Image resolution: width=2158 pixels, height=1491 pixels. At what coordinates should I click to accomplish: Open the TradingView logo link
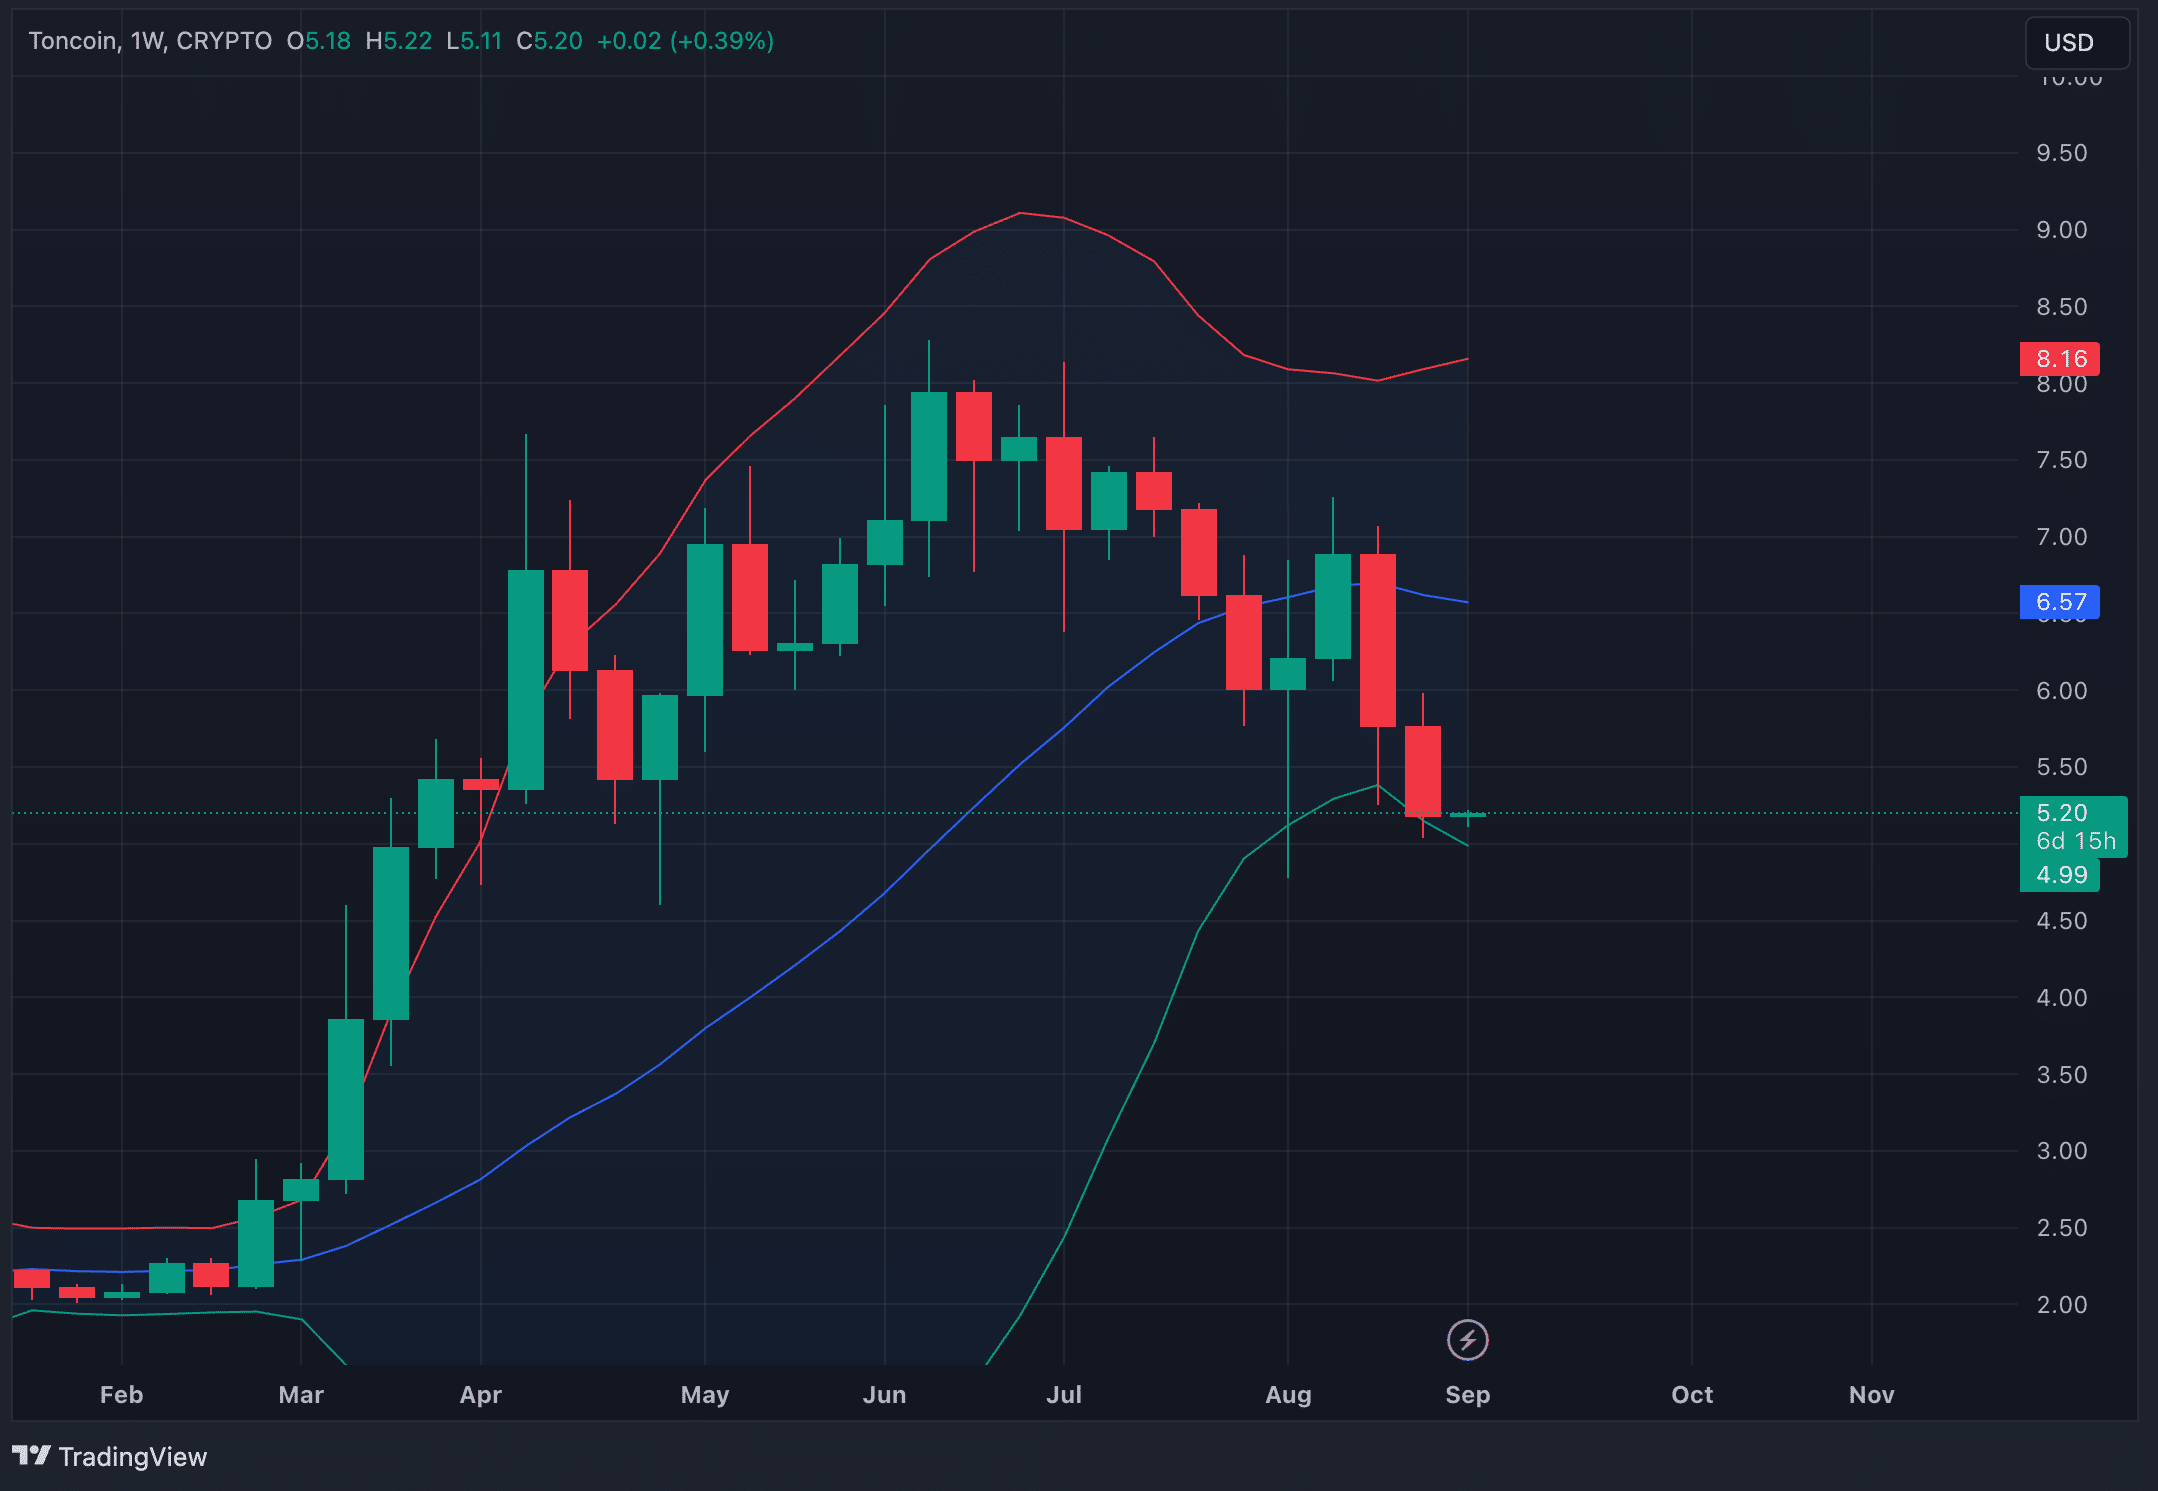[x=109, y=1456]
